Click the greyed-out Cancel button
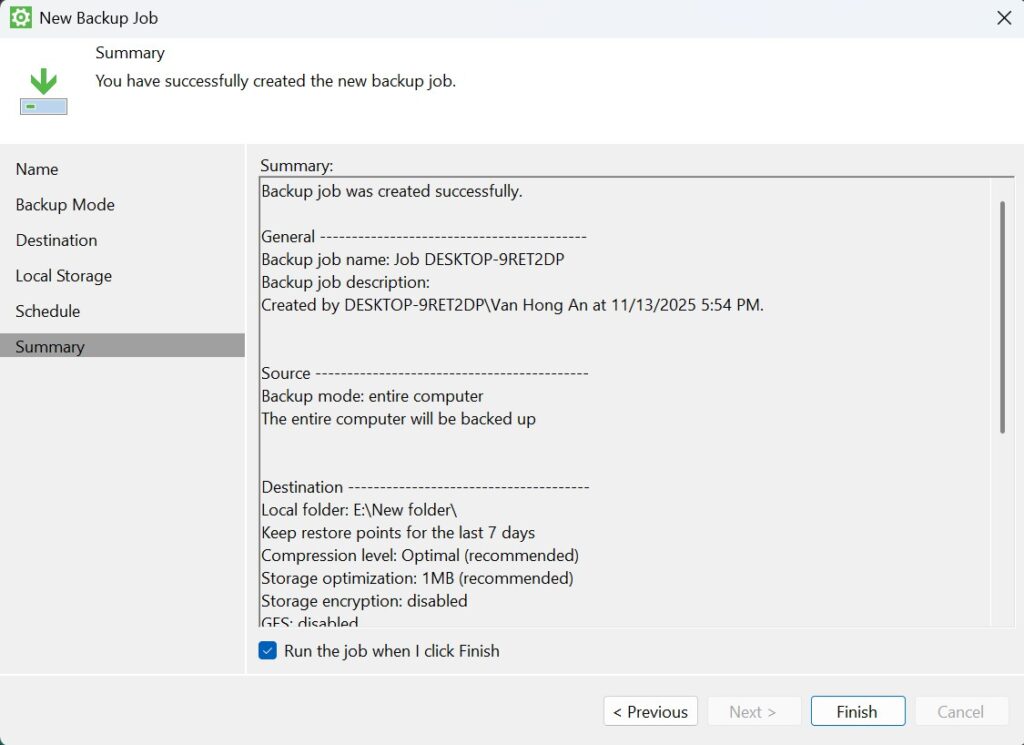 pos(960,712)
